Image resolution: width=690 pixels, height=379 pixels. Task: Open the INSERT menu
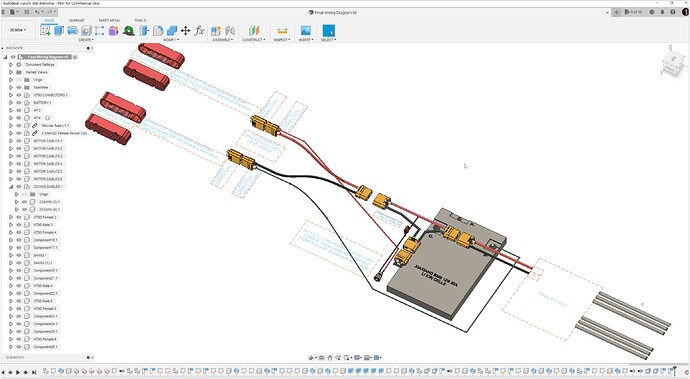[305, 40]
